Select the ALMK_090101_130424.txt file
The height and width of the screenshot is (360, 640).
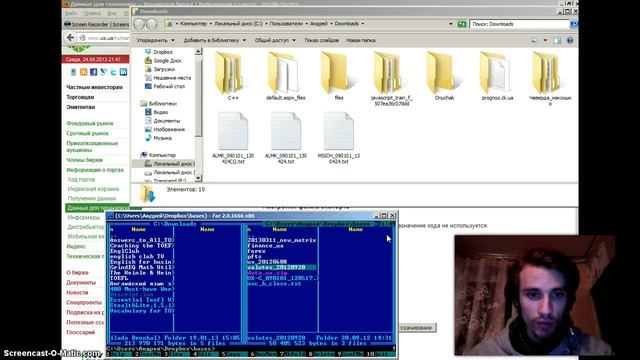[286, 138]
